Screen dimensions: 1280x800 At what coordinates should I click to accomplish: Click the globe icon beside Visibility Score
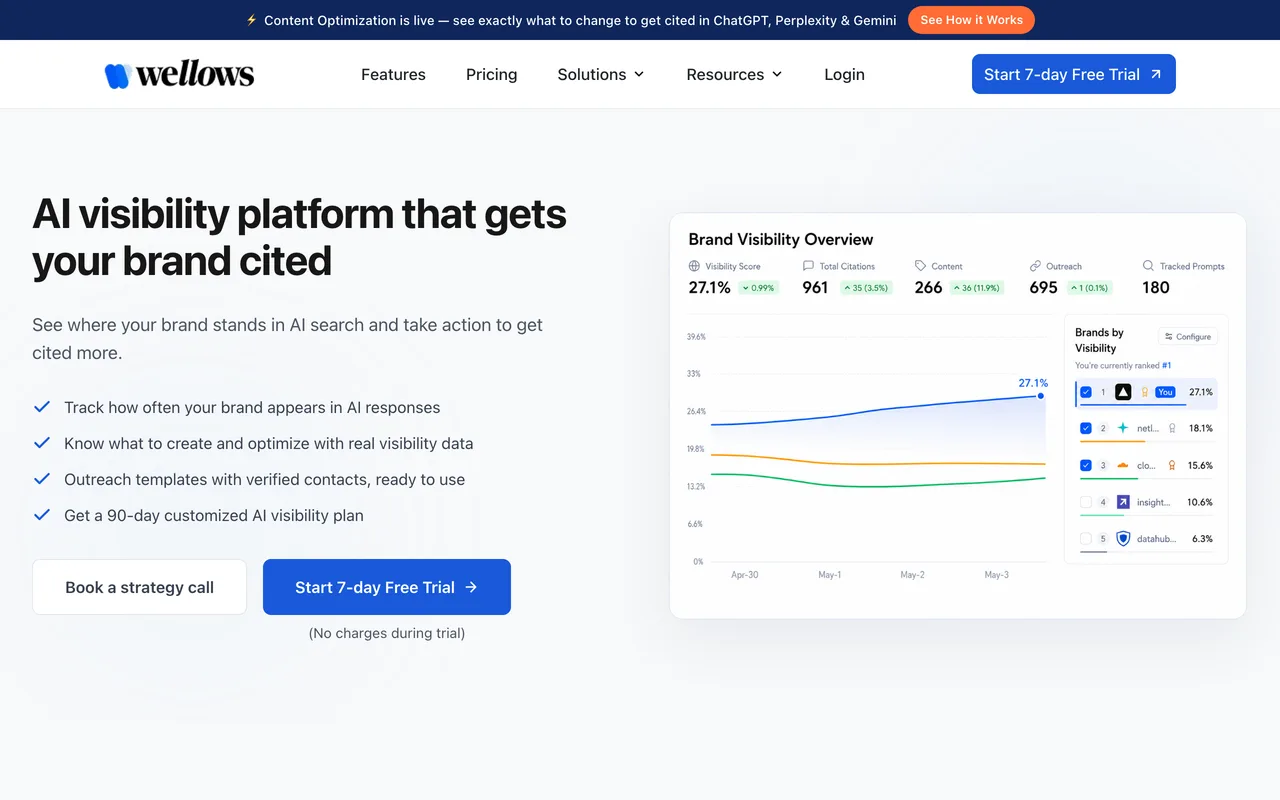694,266
